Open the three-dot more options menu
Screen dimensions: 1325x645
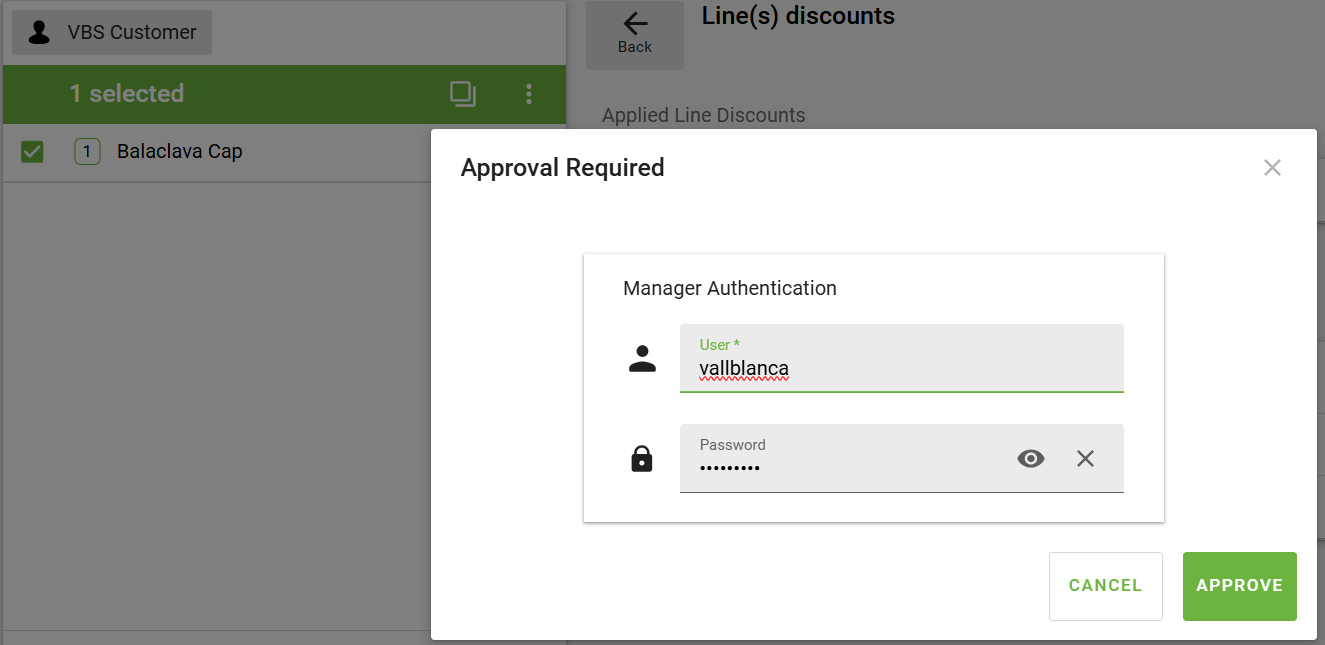click(529, 94)
